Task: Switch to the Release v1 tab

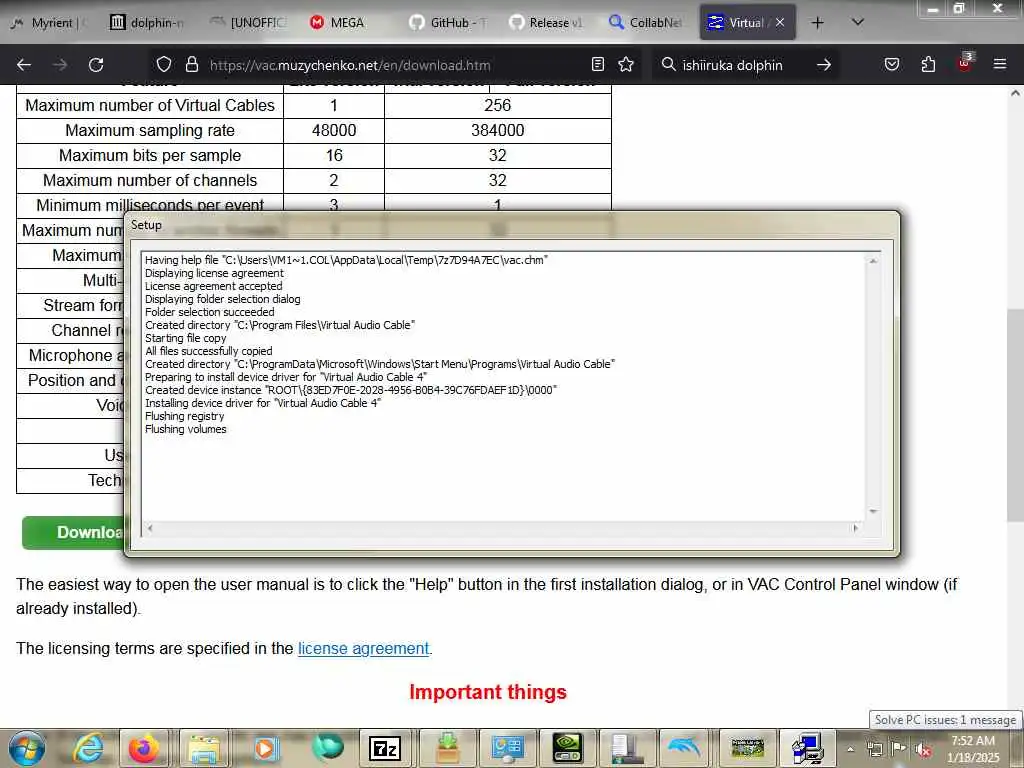Action: (547, 23)
